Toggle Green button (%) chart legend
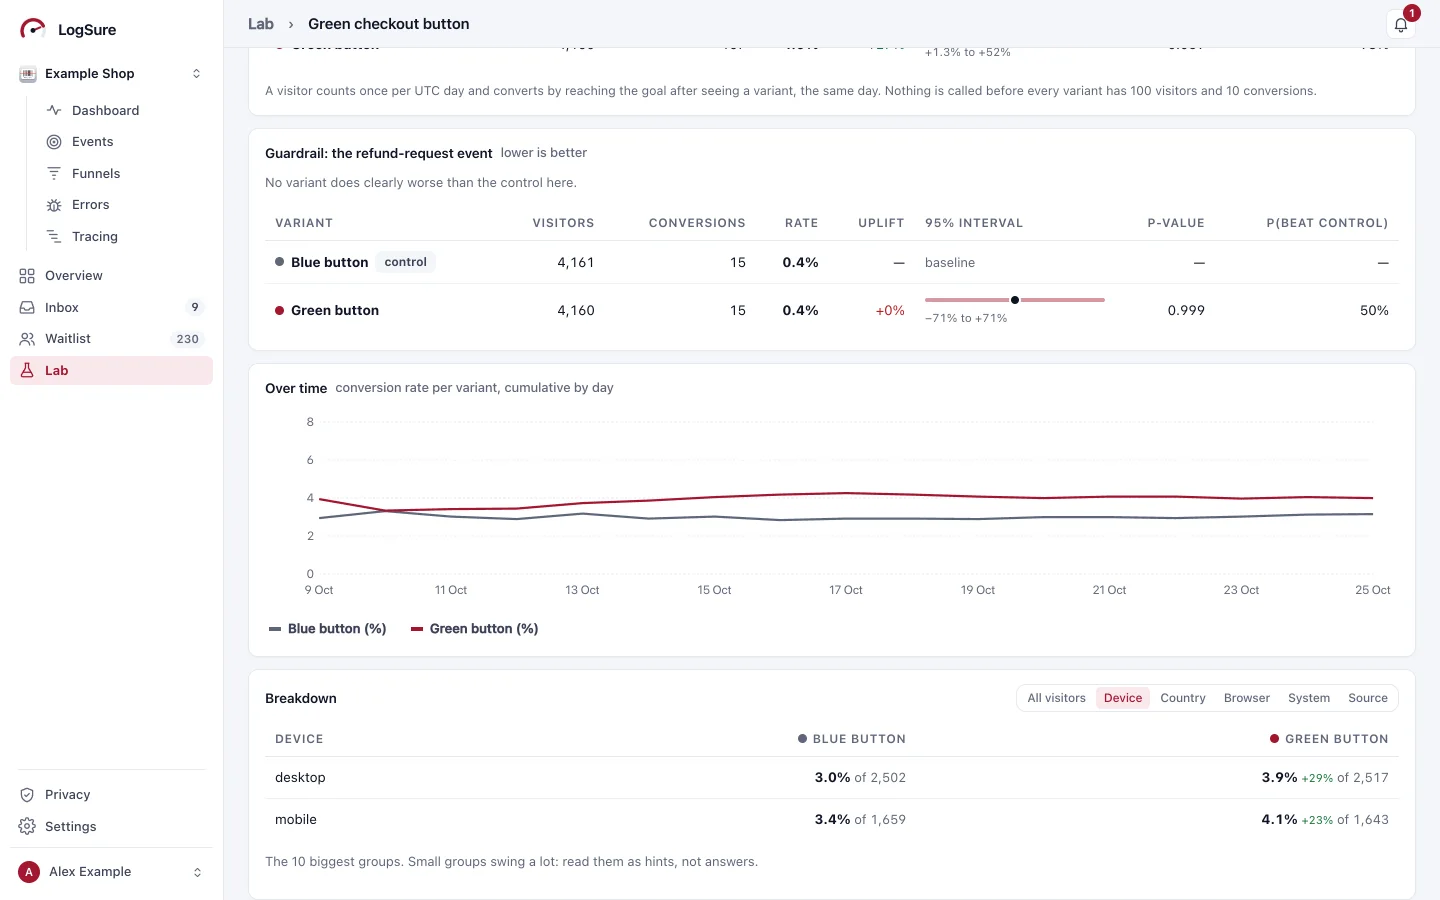 pyautogui.click(x=475, y=629)
